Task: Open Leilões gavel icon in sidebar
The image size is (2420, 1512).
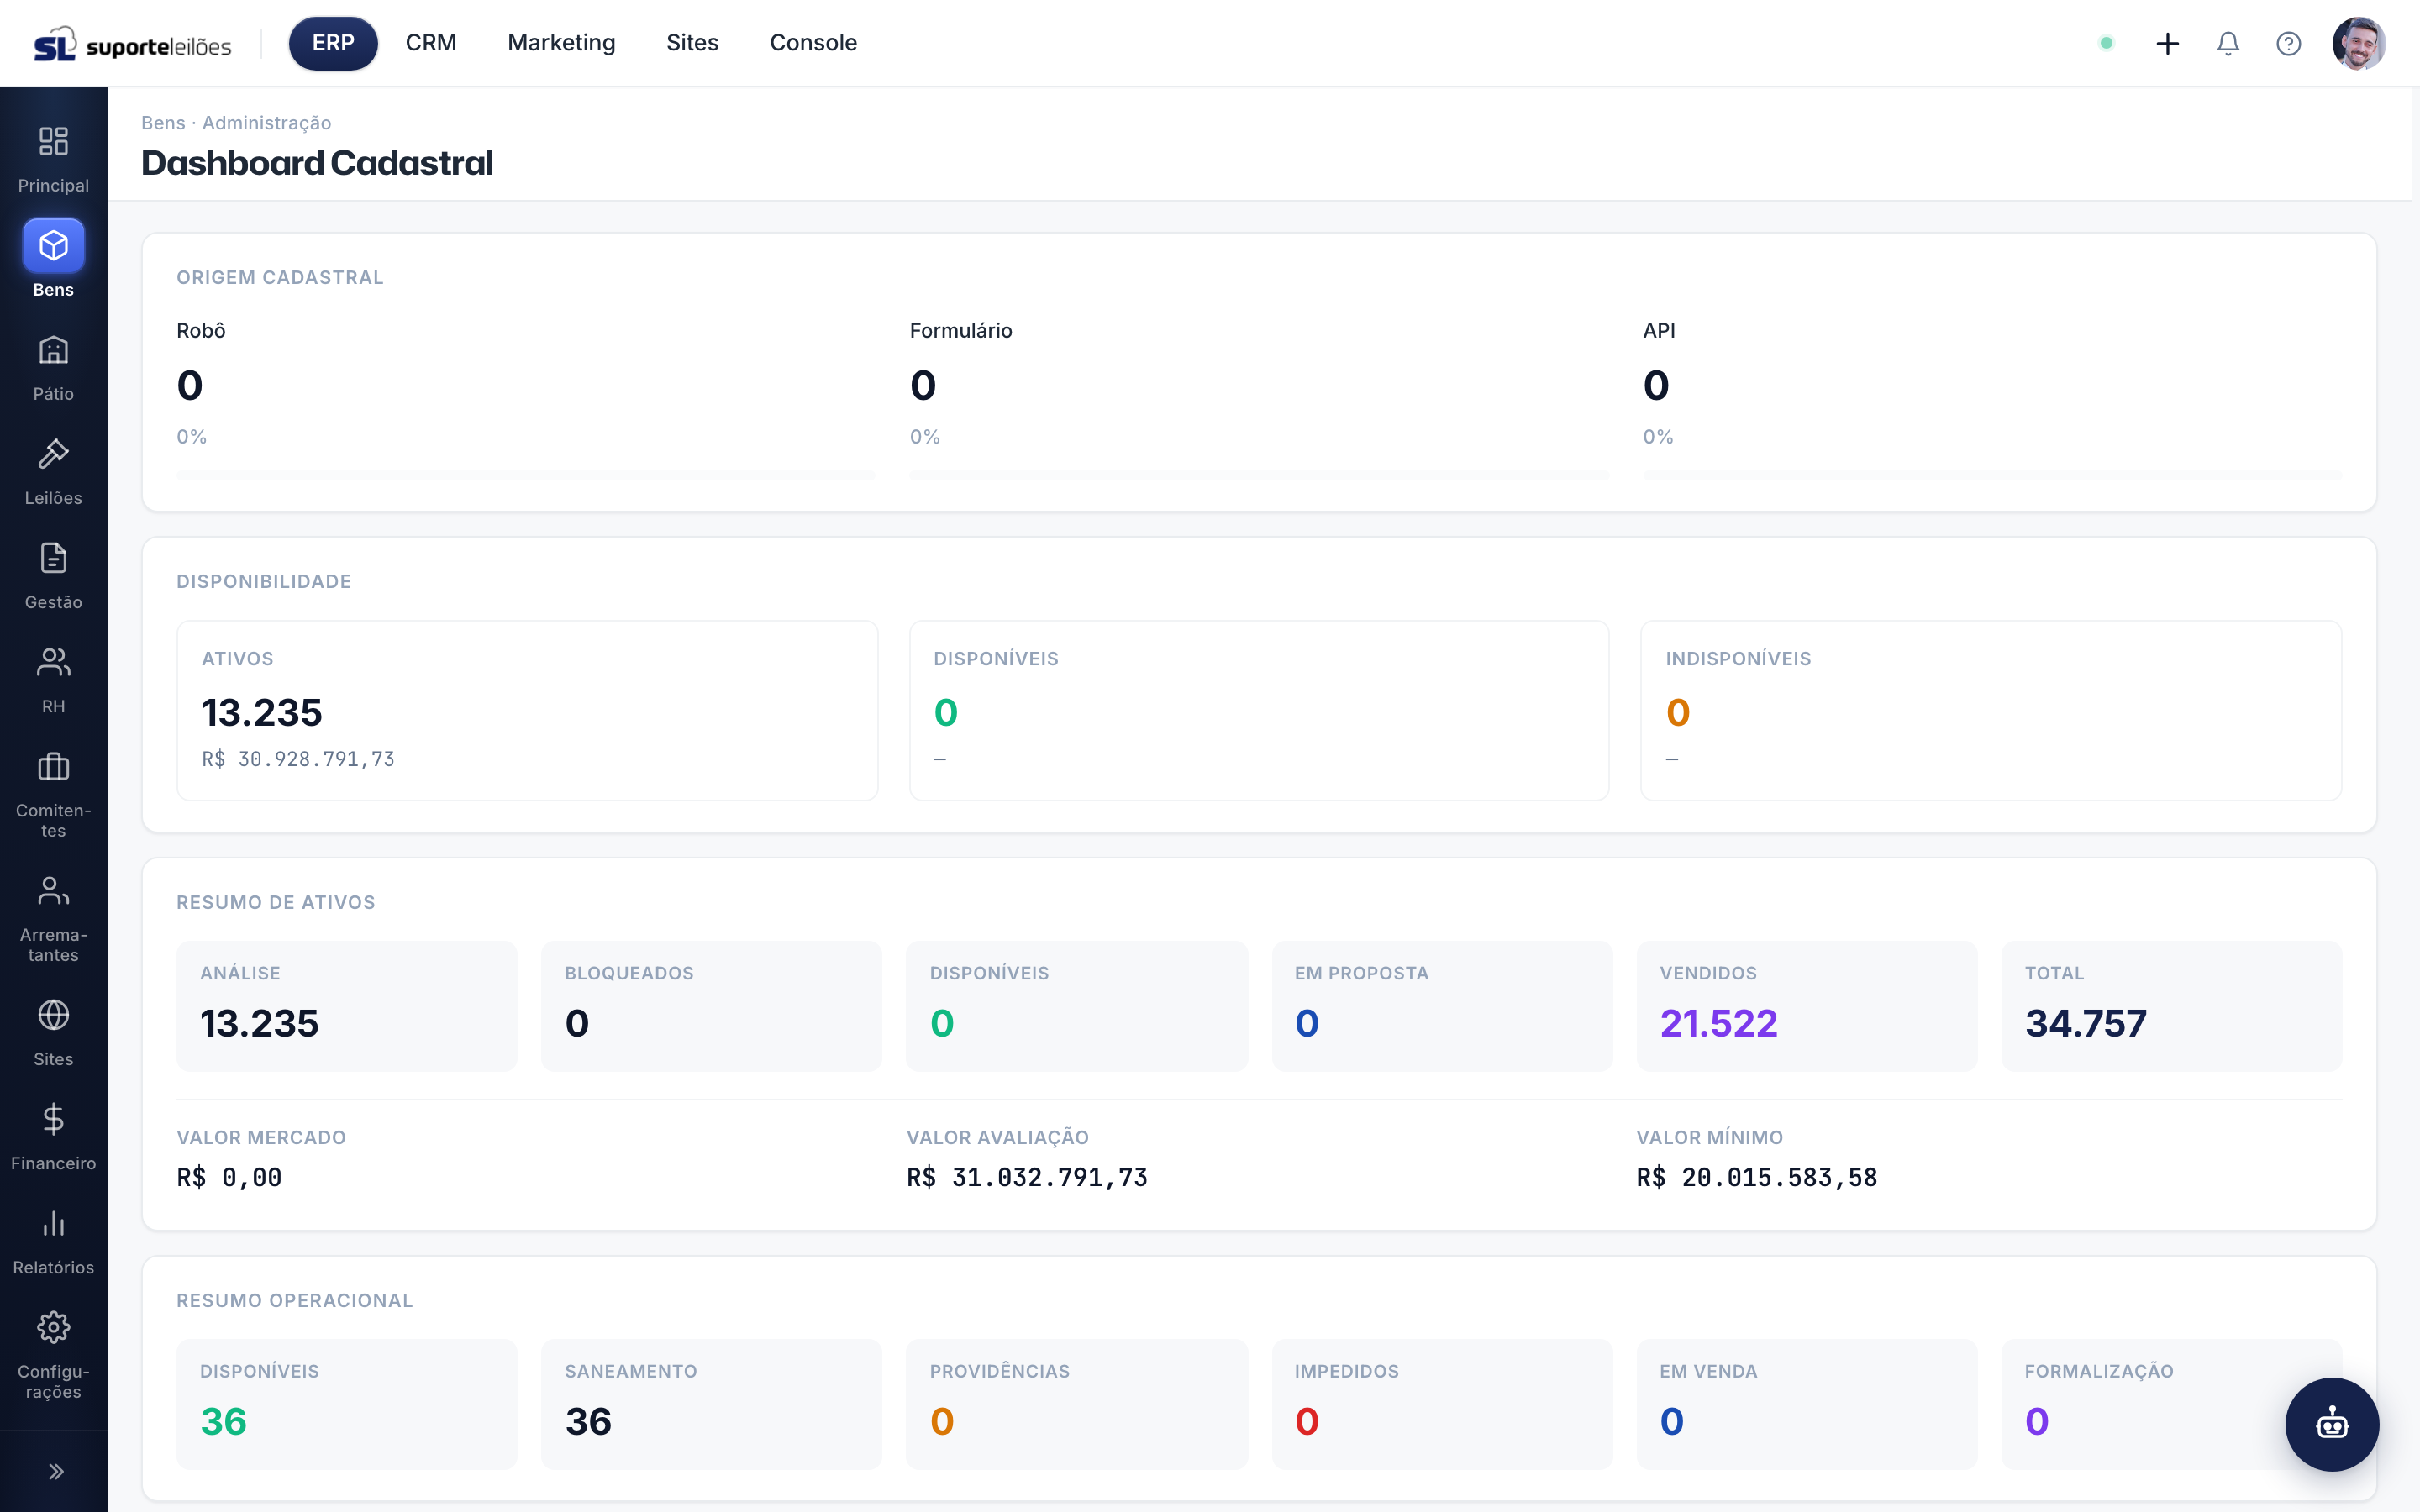Action: [x=53, y=454]
